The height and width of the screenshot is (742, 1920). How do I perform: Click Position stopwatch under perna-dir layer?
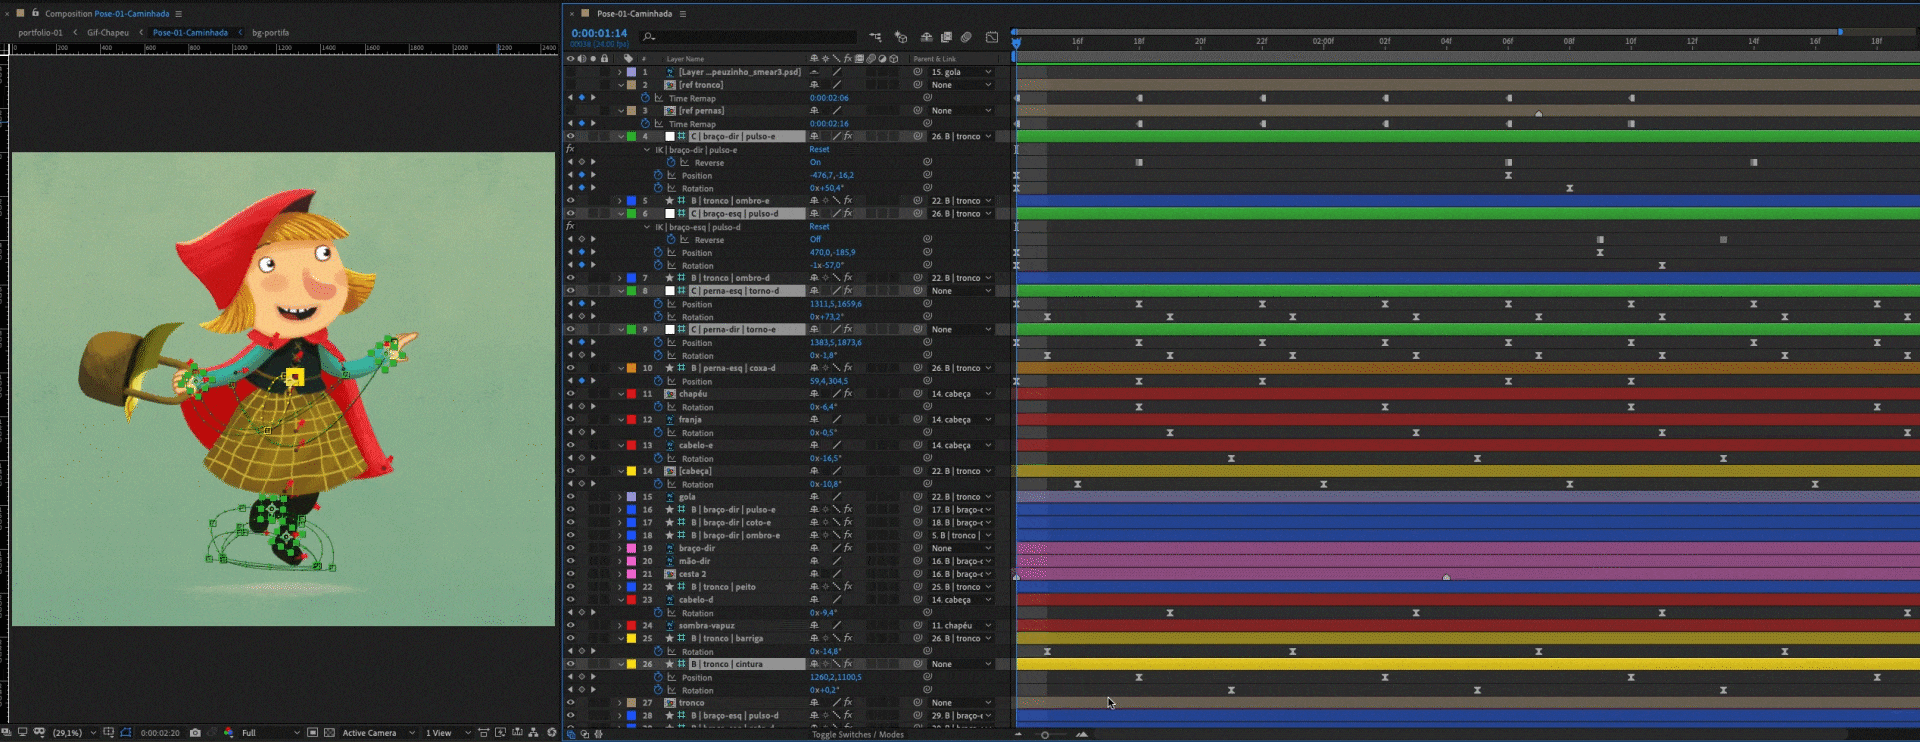pos(658,342)
